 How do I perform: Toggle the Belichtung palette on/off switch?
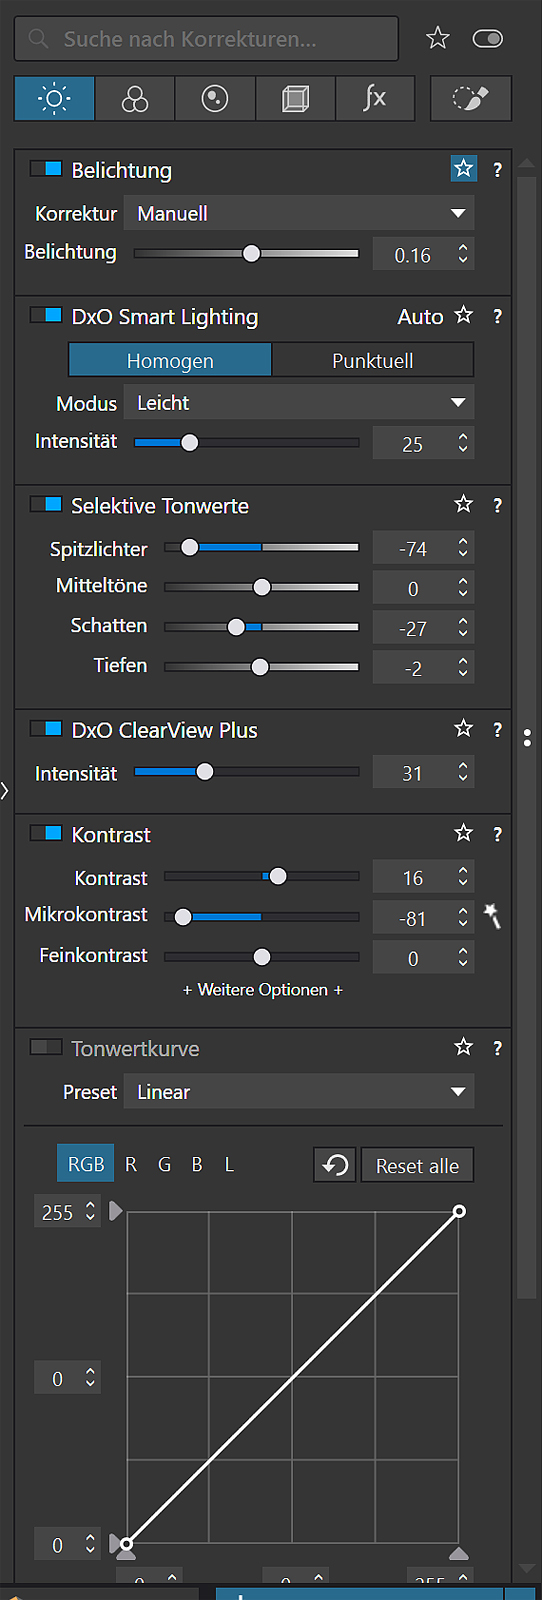[x=46, y=169]
